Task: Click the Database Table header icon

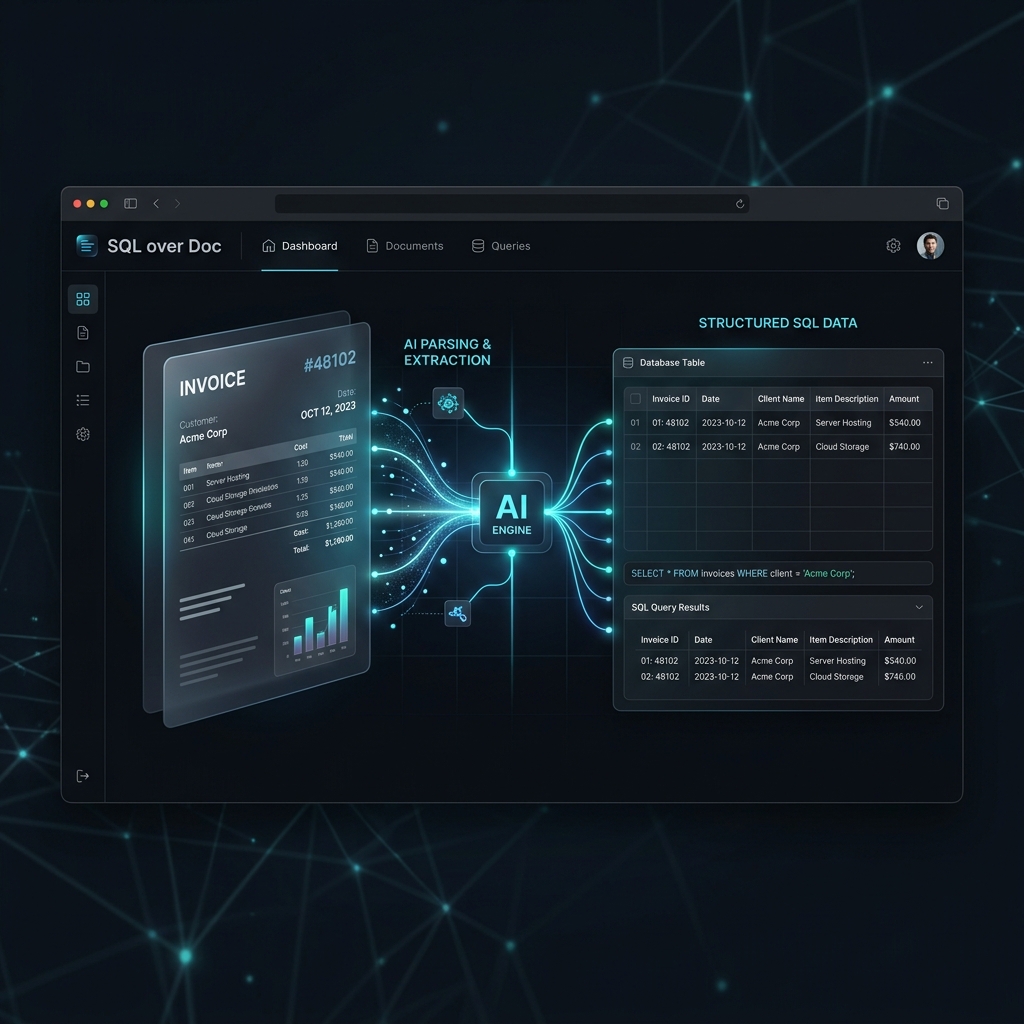Action: click(x=628, y=362)
